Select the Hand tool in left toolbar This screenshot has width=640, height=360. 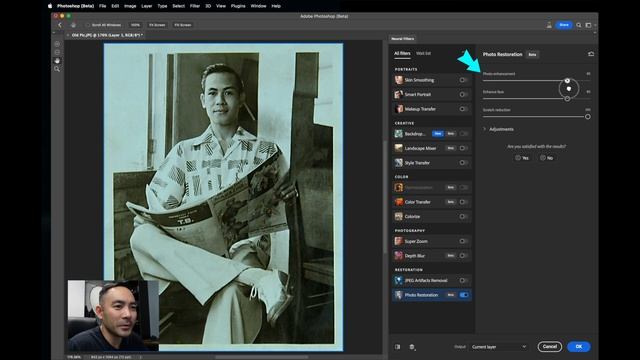point(57,60)
